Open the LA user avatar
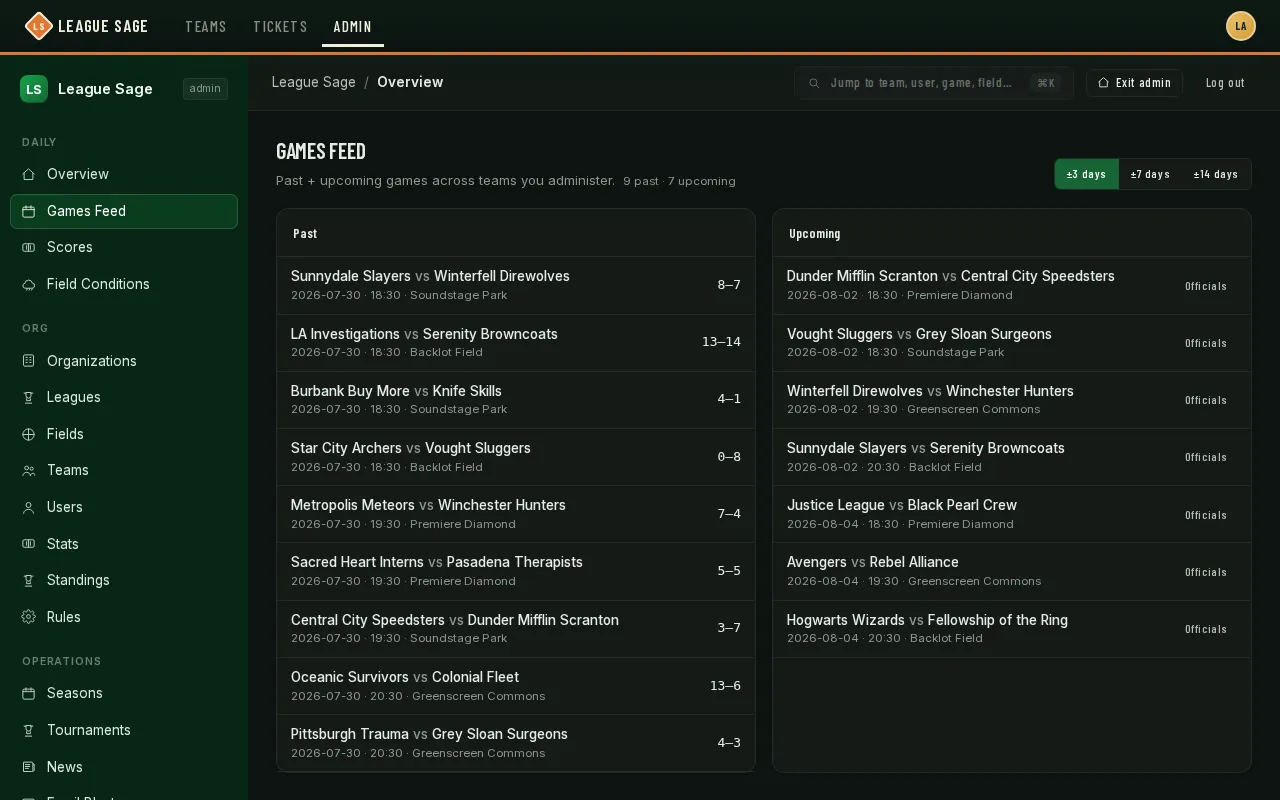 coord(1241,26)
